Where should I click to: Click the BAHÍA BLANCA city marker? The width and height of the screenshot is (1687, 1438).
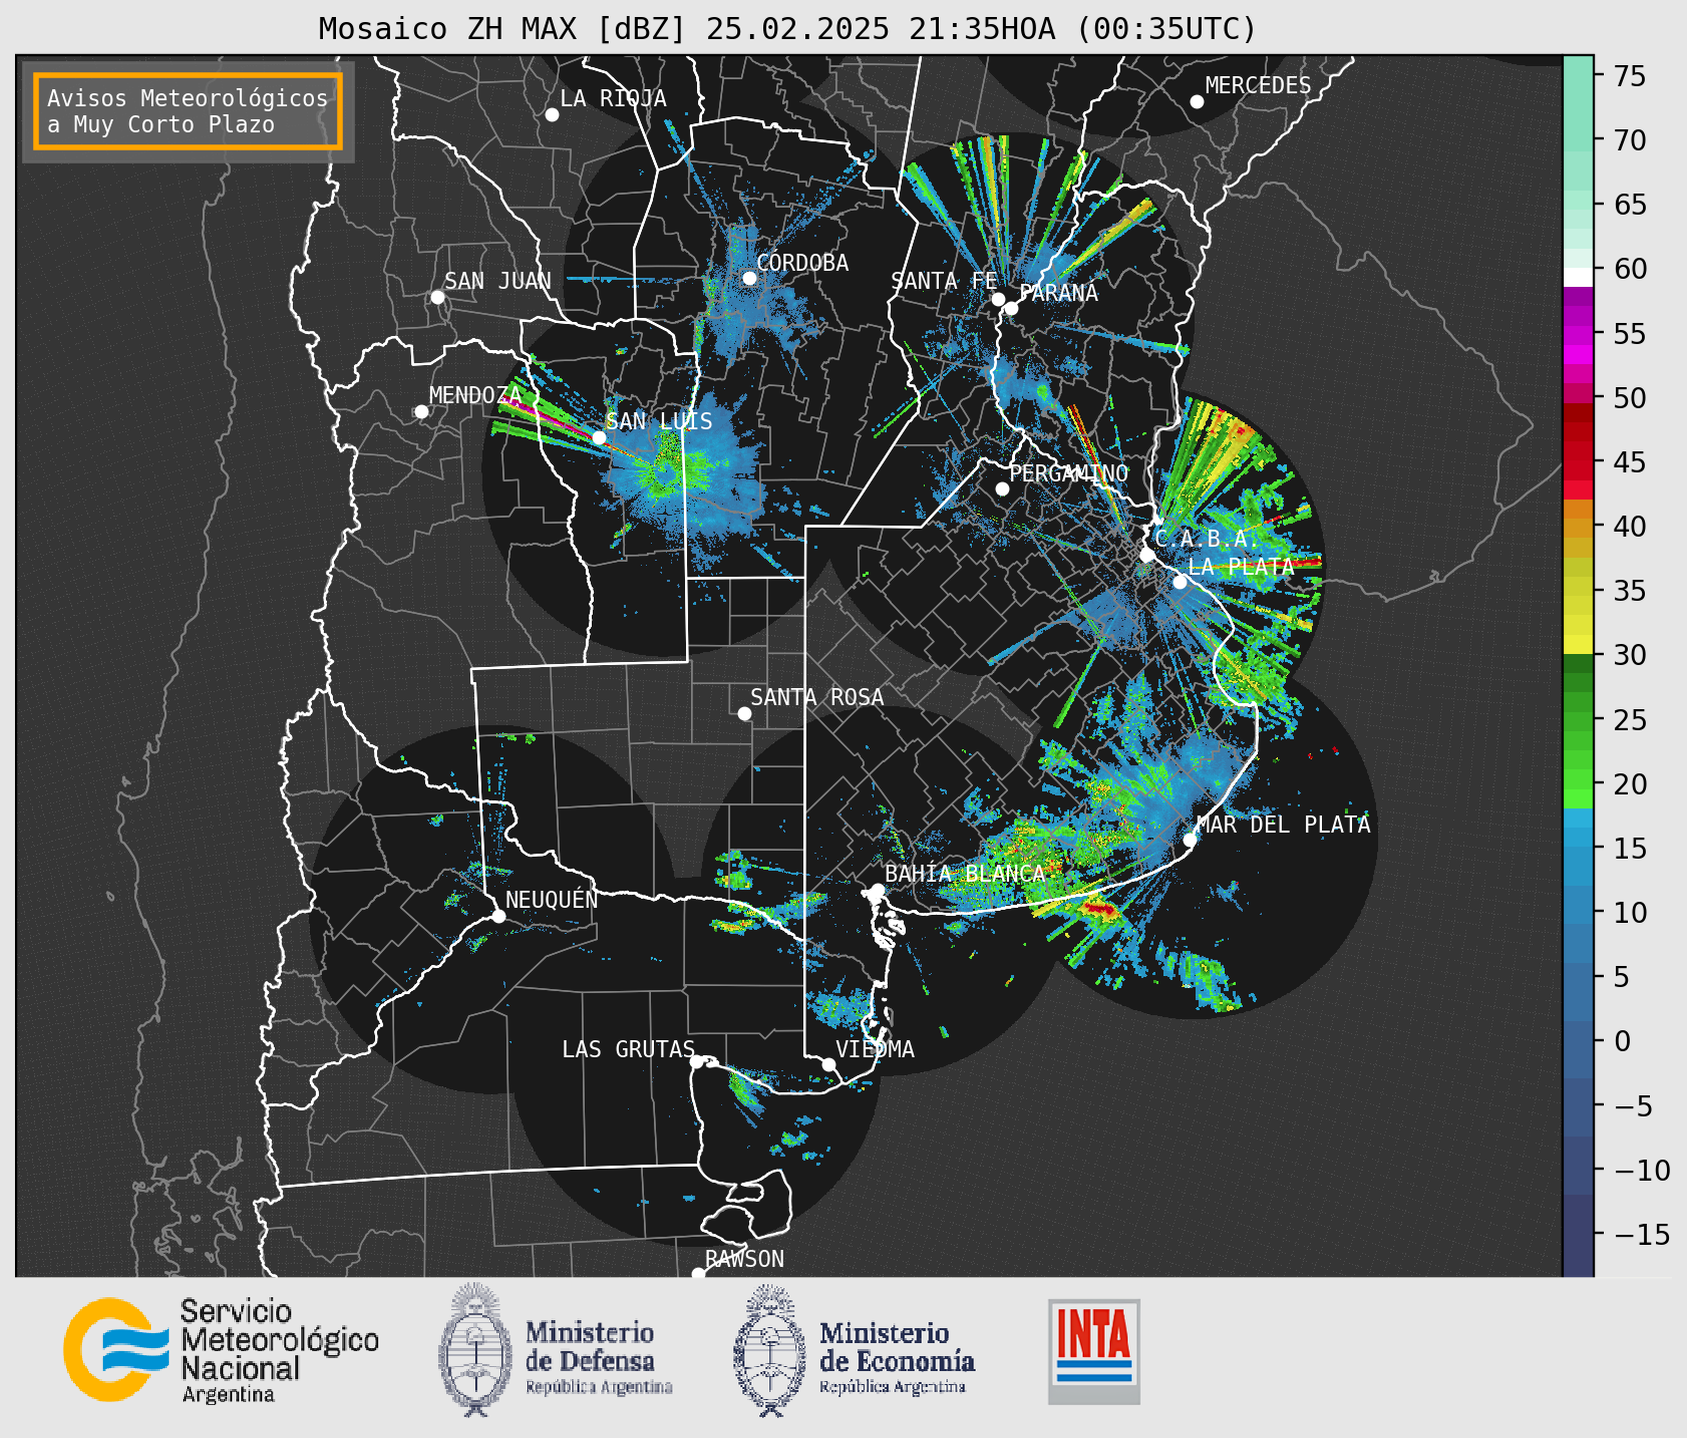click(877, 890)
